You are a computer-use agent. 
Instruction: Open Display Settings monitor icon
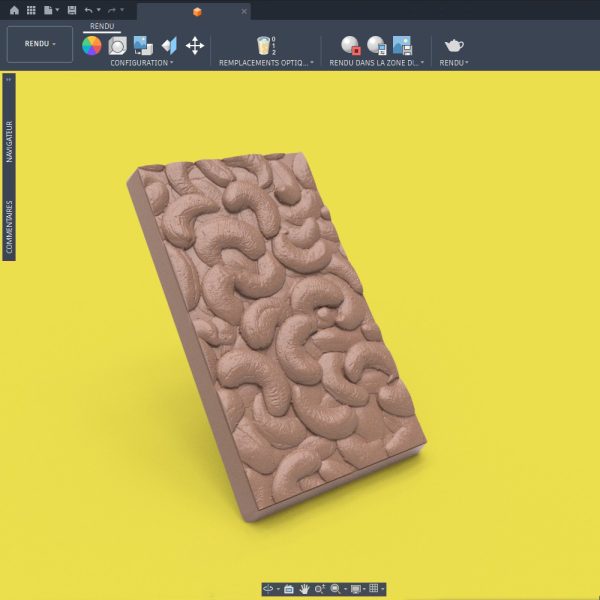click(x=356, y=589)
